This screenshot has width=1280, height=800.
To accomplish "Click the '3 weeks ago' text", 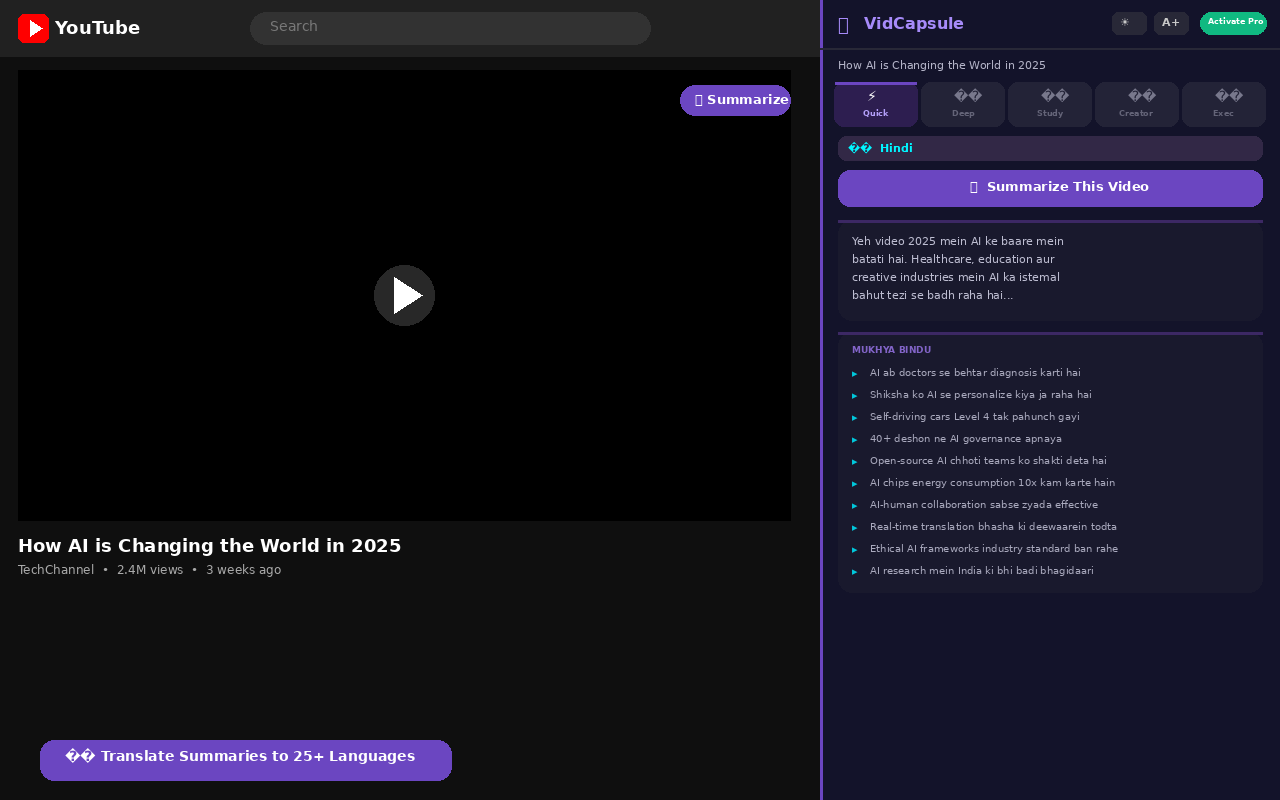I will pyautogui.click(x=243, y=570).
